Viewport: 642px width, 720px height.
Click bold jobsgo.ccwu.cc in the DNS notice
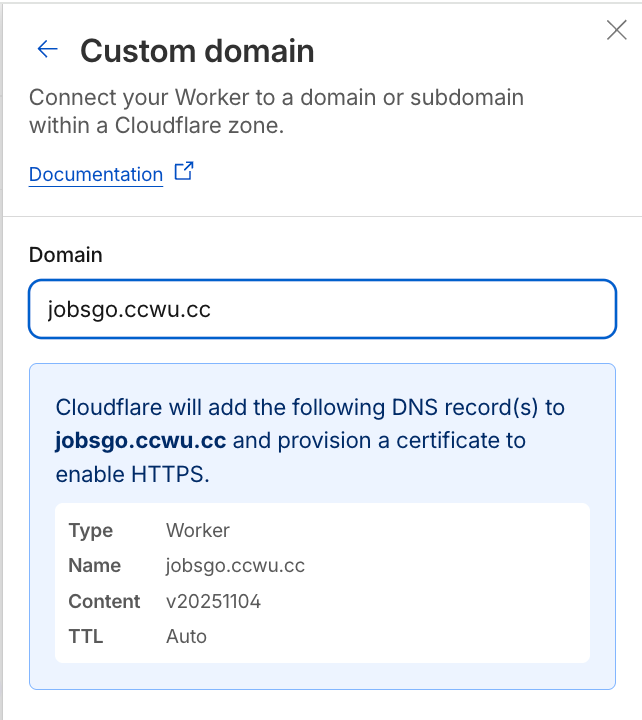pos(141,441)
